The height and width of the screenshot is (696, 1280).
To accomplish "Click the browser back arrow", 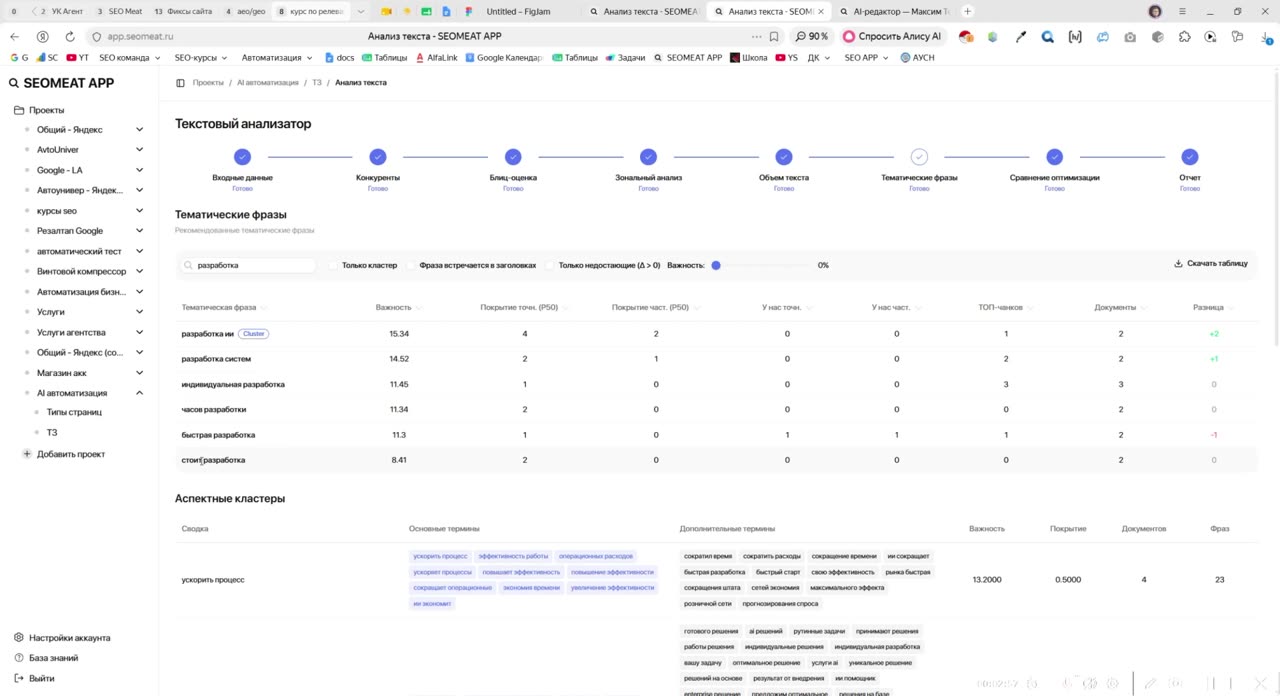I will point(14,36).
